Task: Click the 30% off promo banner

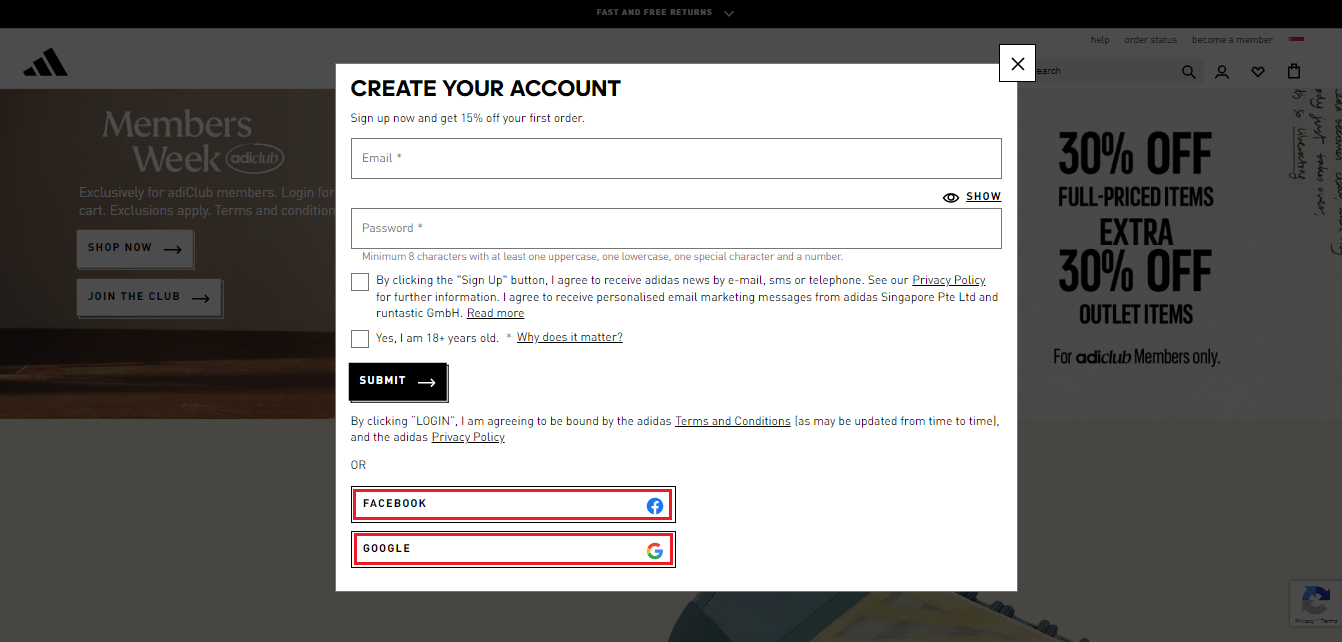Action: tap(1136, 247)
